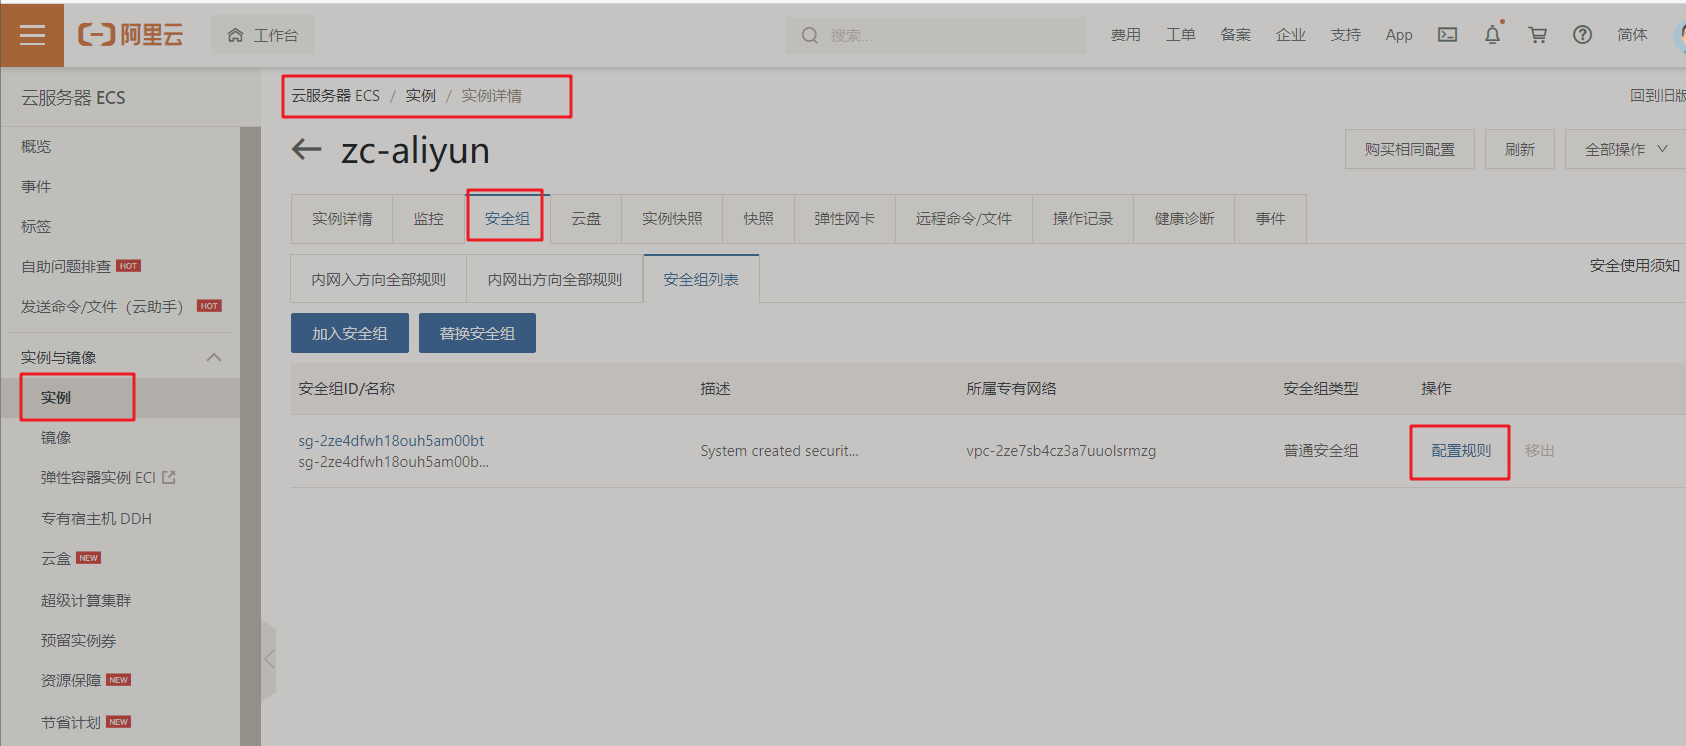Click 云服务器 ECS in the breadcrumb

[x=336, y=96]
